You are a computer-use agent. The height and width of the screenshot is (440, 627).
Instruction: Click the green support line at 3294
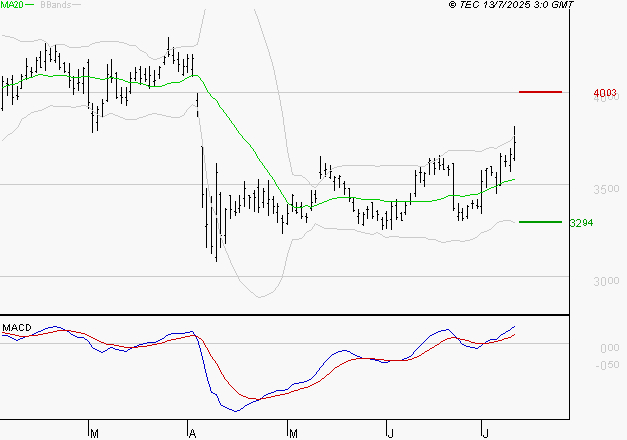point(541,222)
